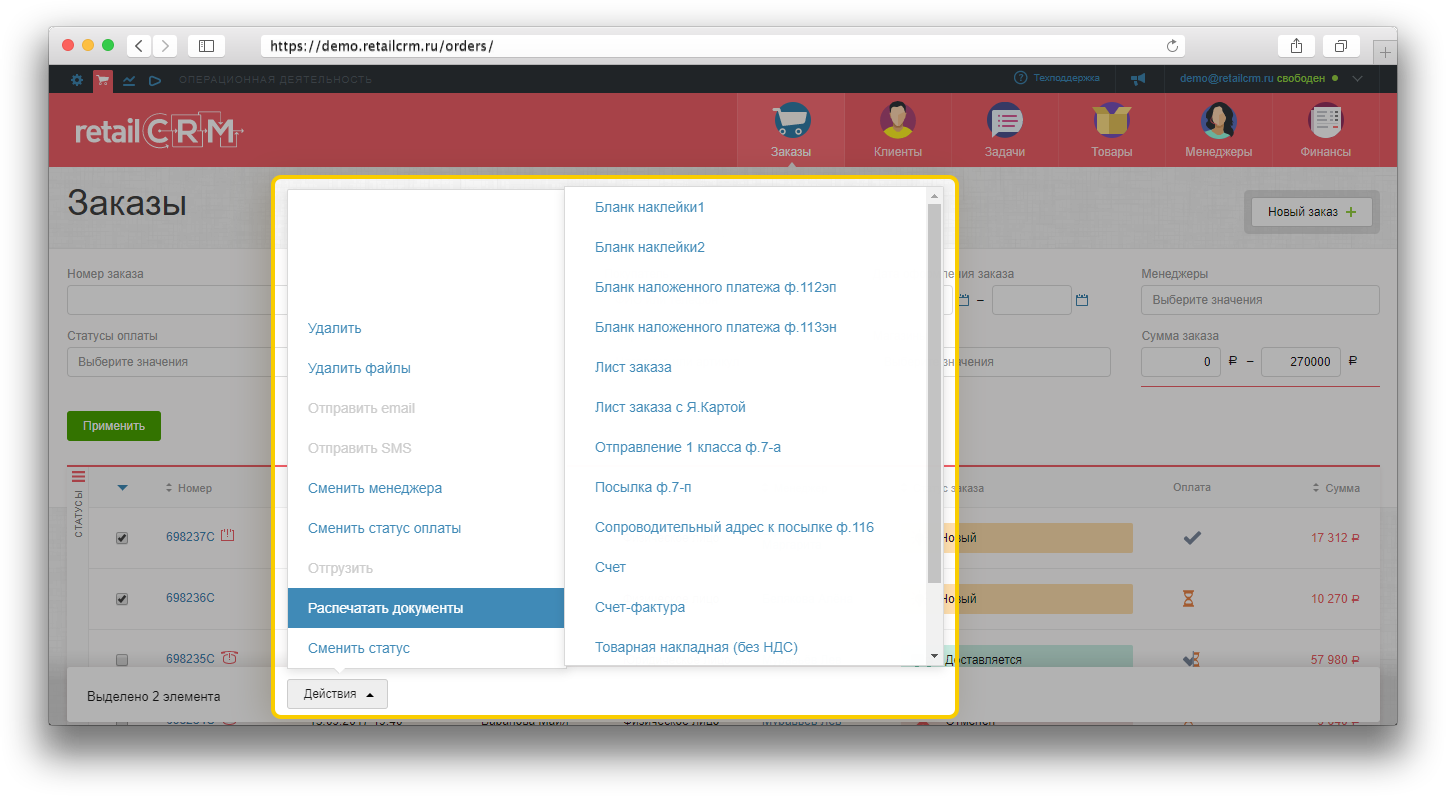Open the select-all dropdown arrow in table header
The image size is (1446, 796).
(x=123, y=488)
